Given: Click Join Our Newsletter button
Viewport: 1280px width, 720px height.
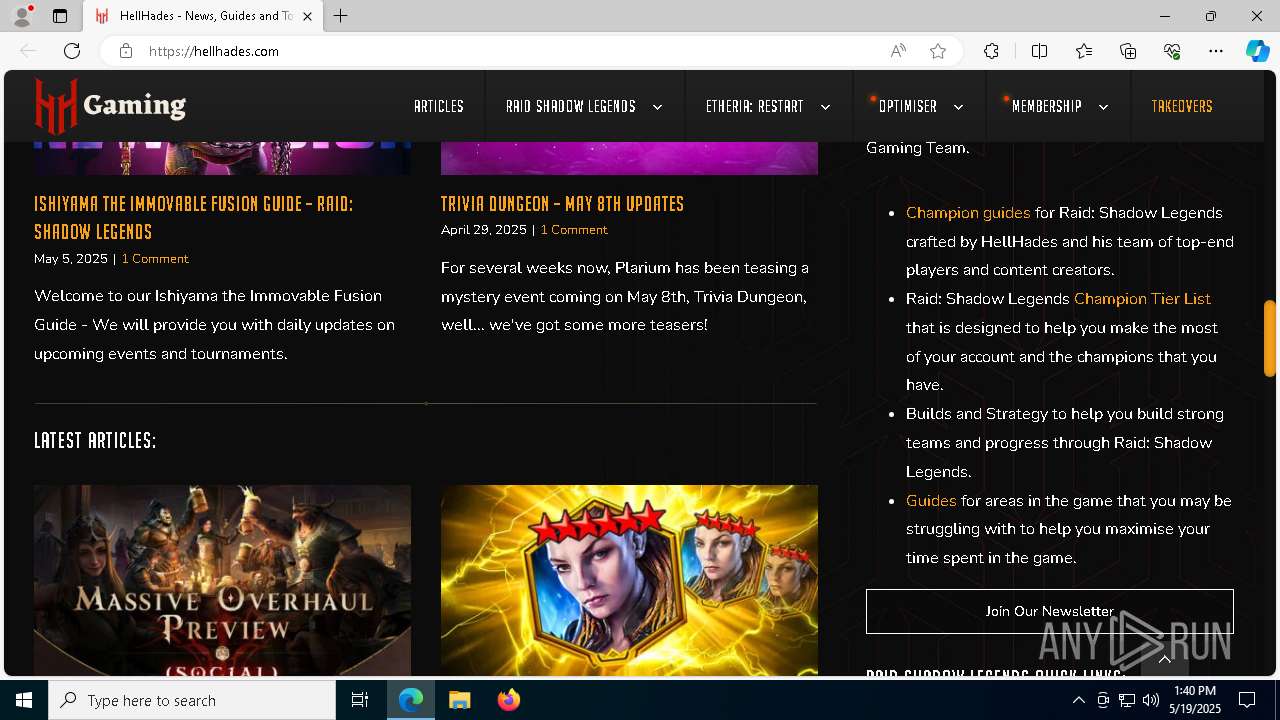Looking at the screenshot, I should (1050, 611).
